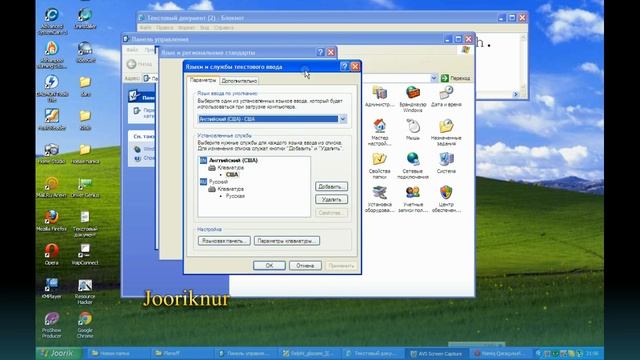640x360 pixels.
Task: Launch the Driver Genius desktop shortcut
Action: click(85, 187)
